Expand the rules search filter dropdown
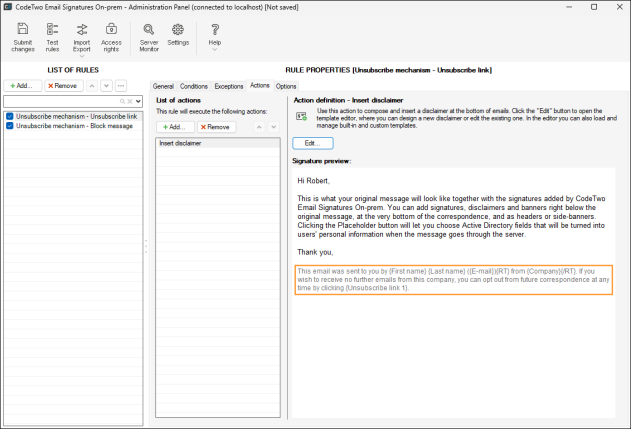 (x=138, y=101)
